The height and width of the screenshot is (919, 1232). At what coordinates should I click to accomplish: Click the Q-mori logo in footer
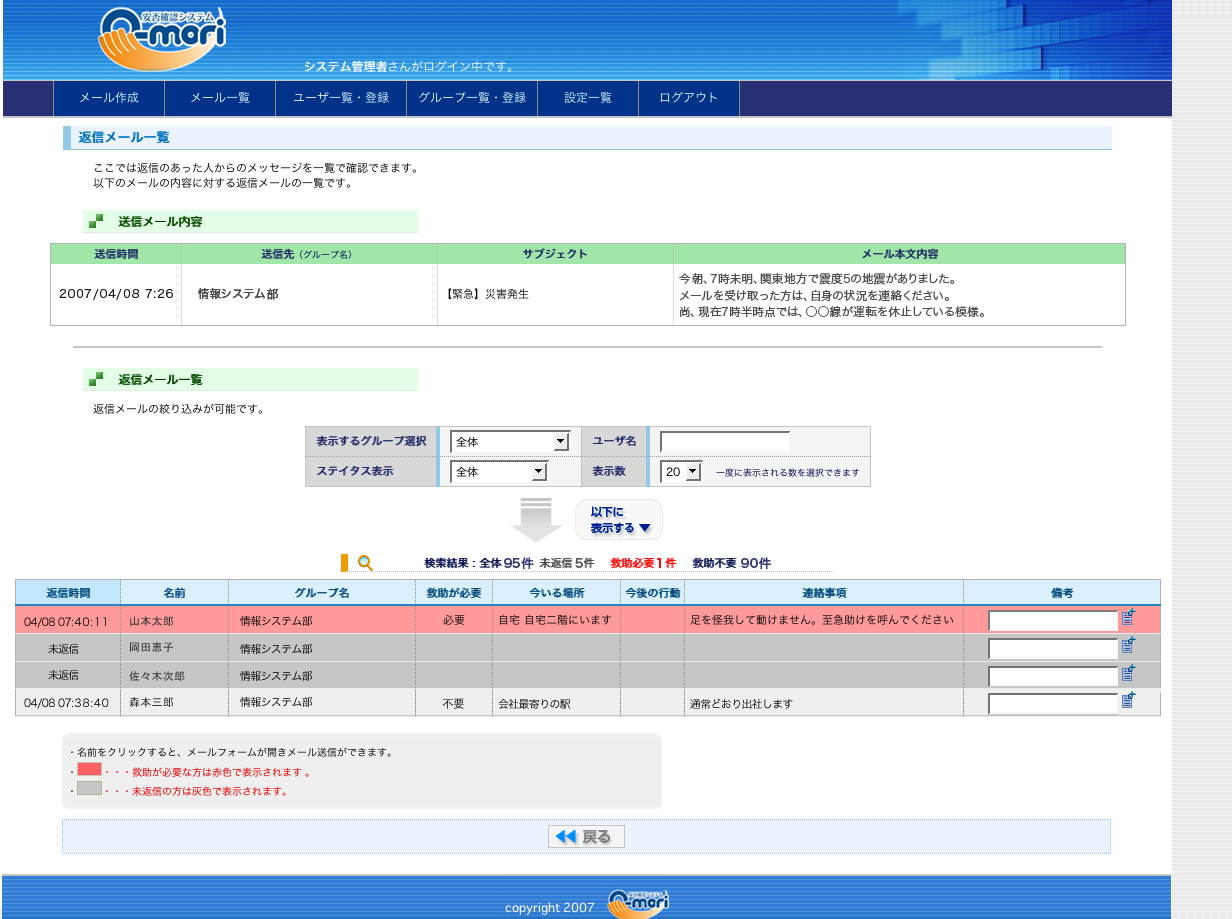638,903
